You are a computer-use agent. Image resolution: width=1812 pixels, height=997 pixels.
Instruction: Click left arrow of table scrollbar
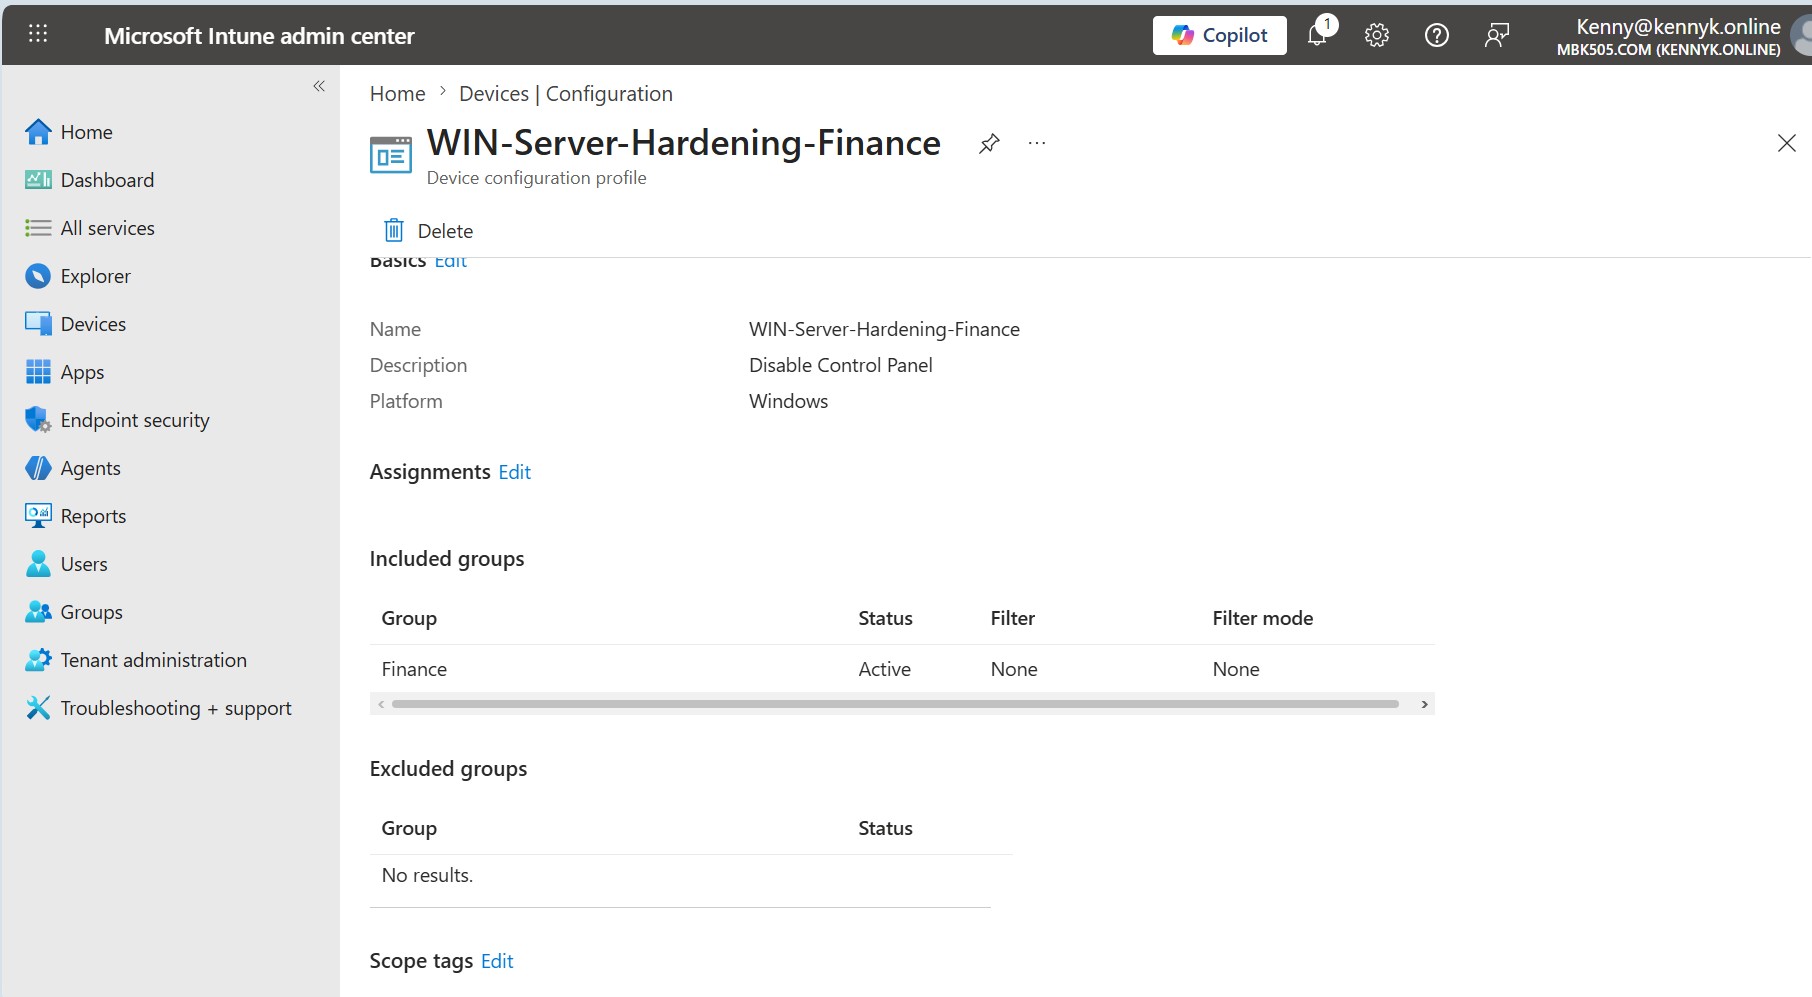point(381,704)
